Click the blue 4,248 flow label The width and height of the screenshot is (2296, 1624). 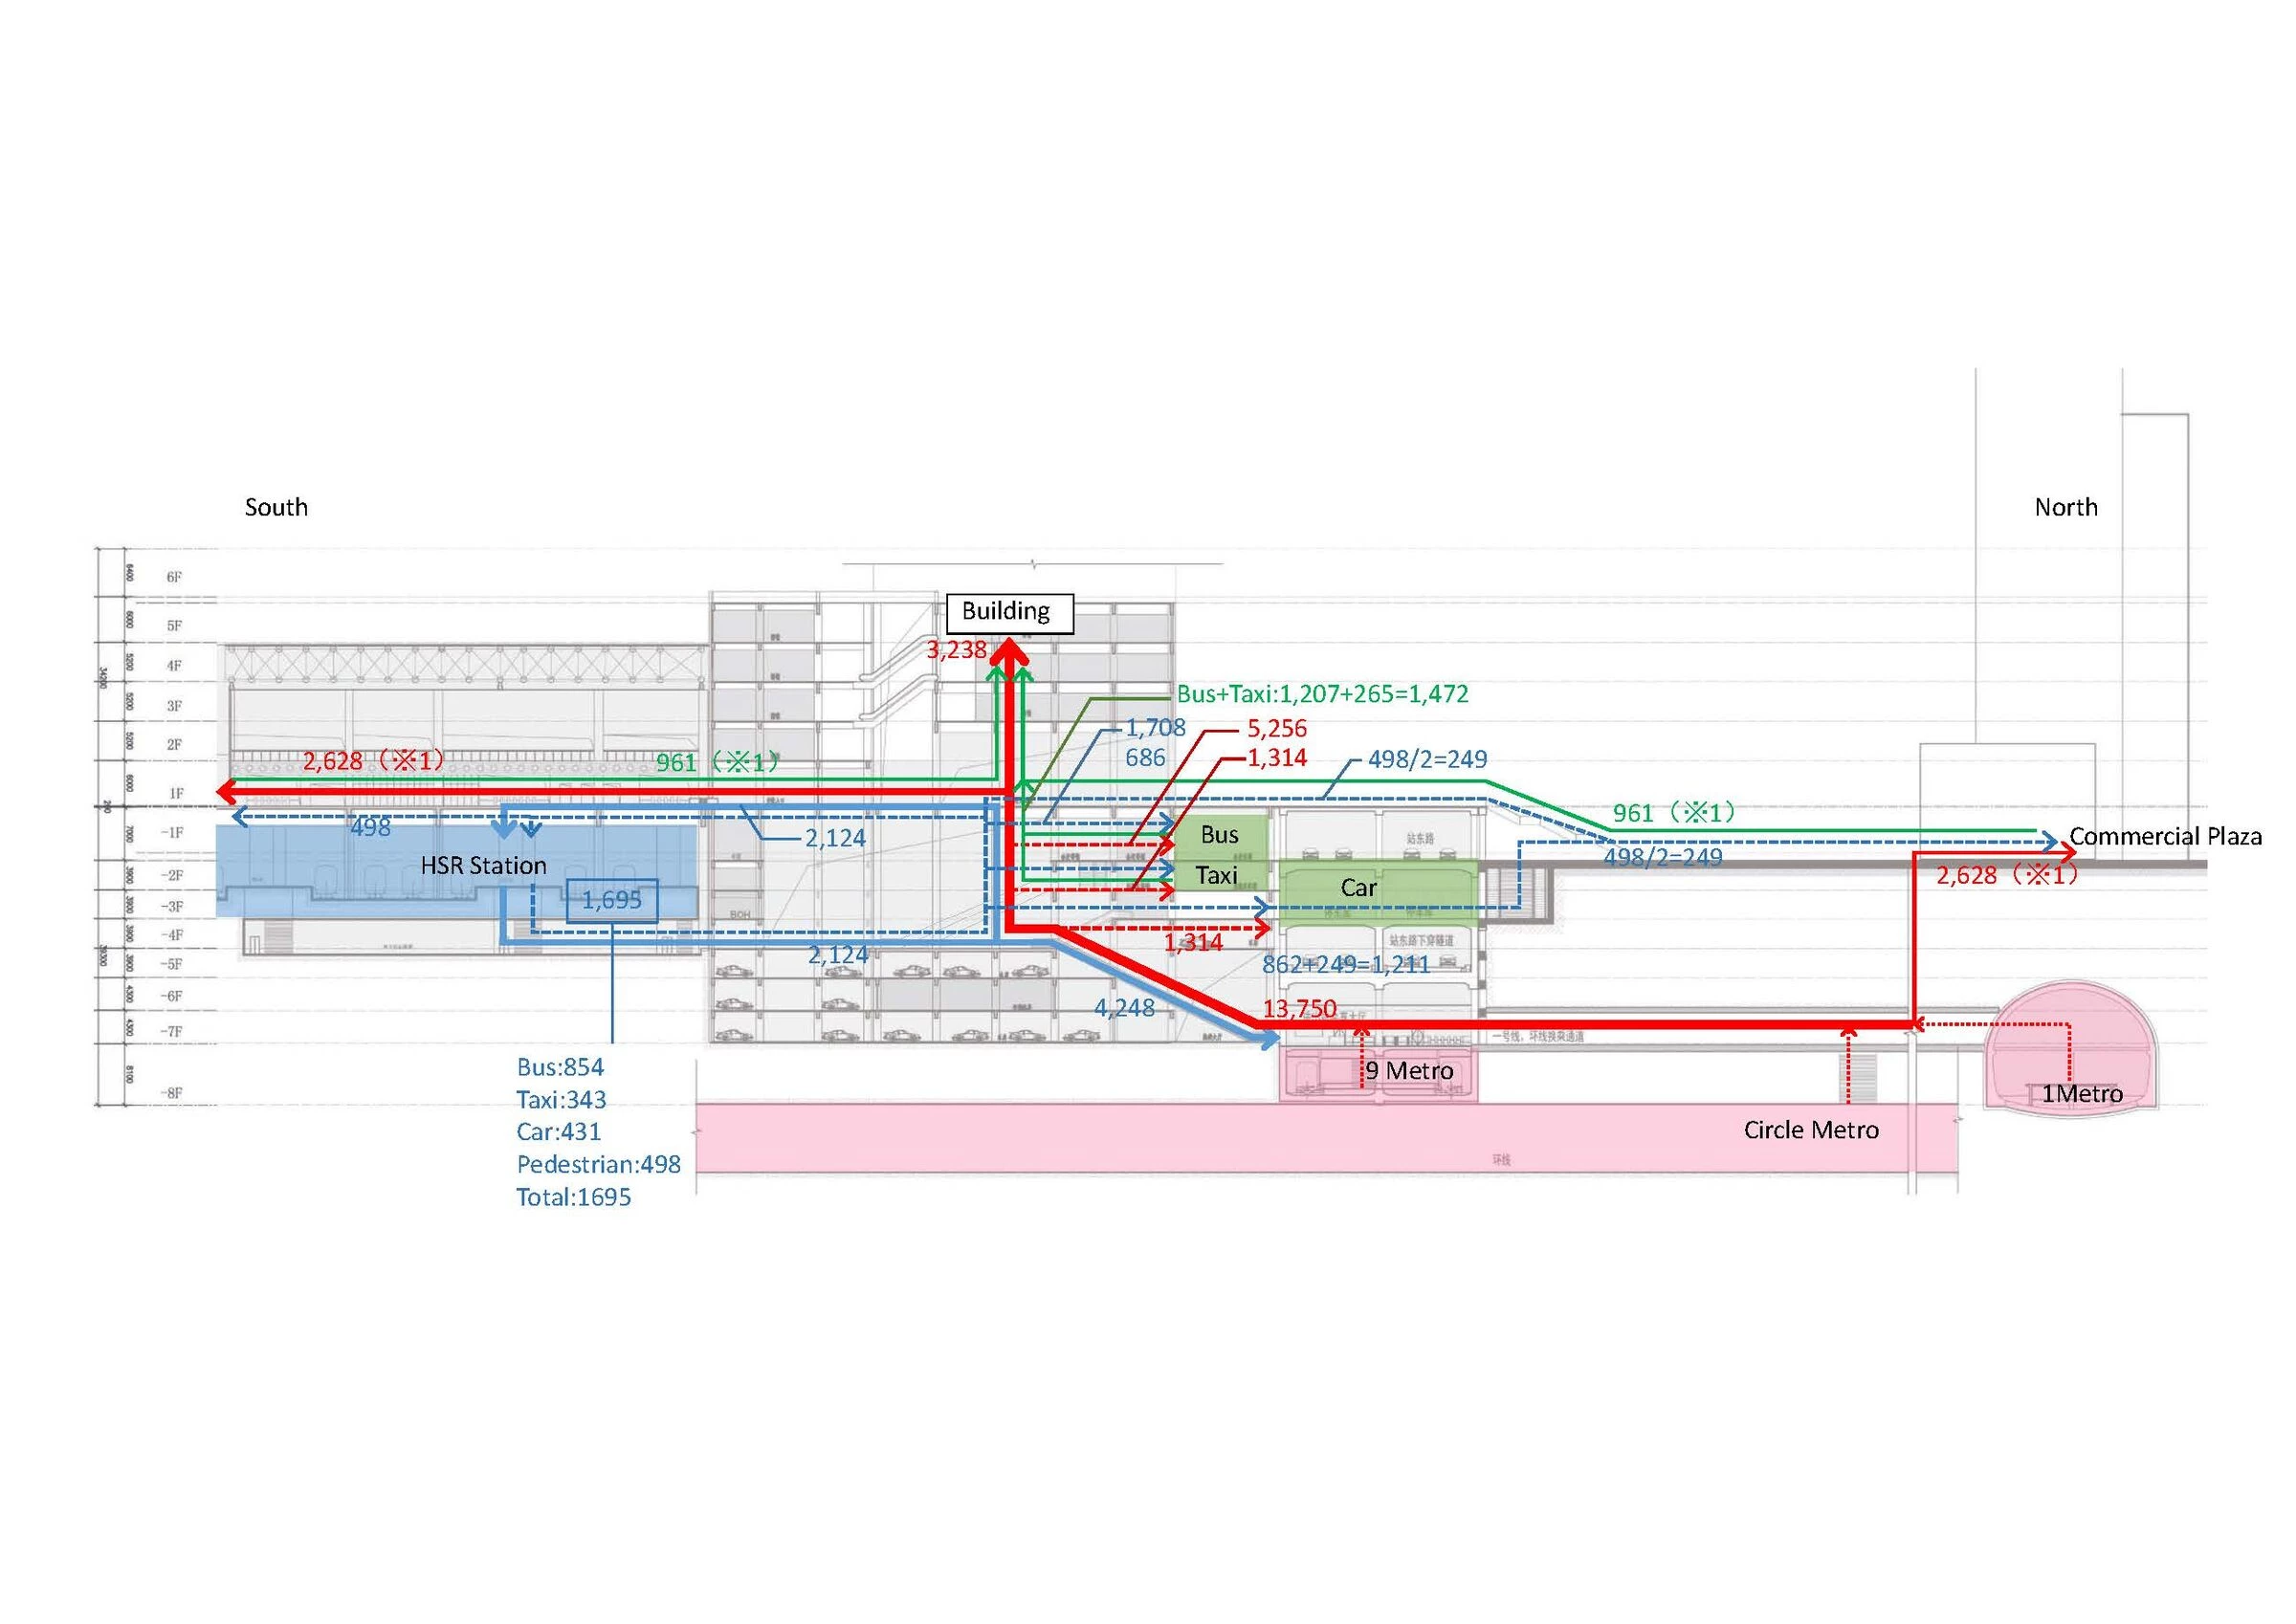coord(1124,1008)
